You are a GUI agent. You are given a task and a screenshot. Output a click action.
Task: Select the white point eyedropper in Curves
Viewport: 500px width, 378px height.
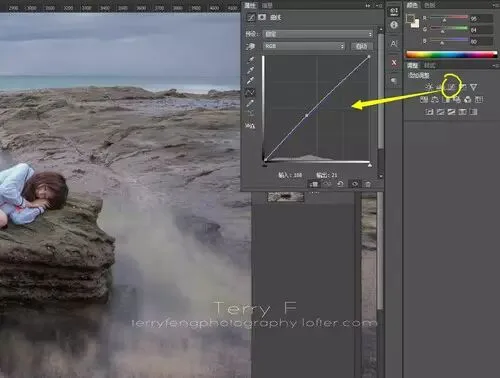250,81
